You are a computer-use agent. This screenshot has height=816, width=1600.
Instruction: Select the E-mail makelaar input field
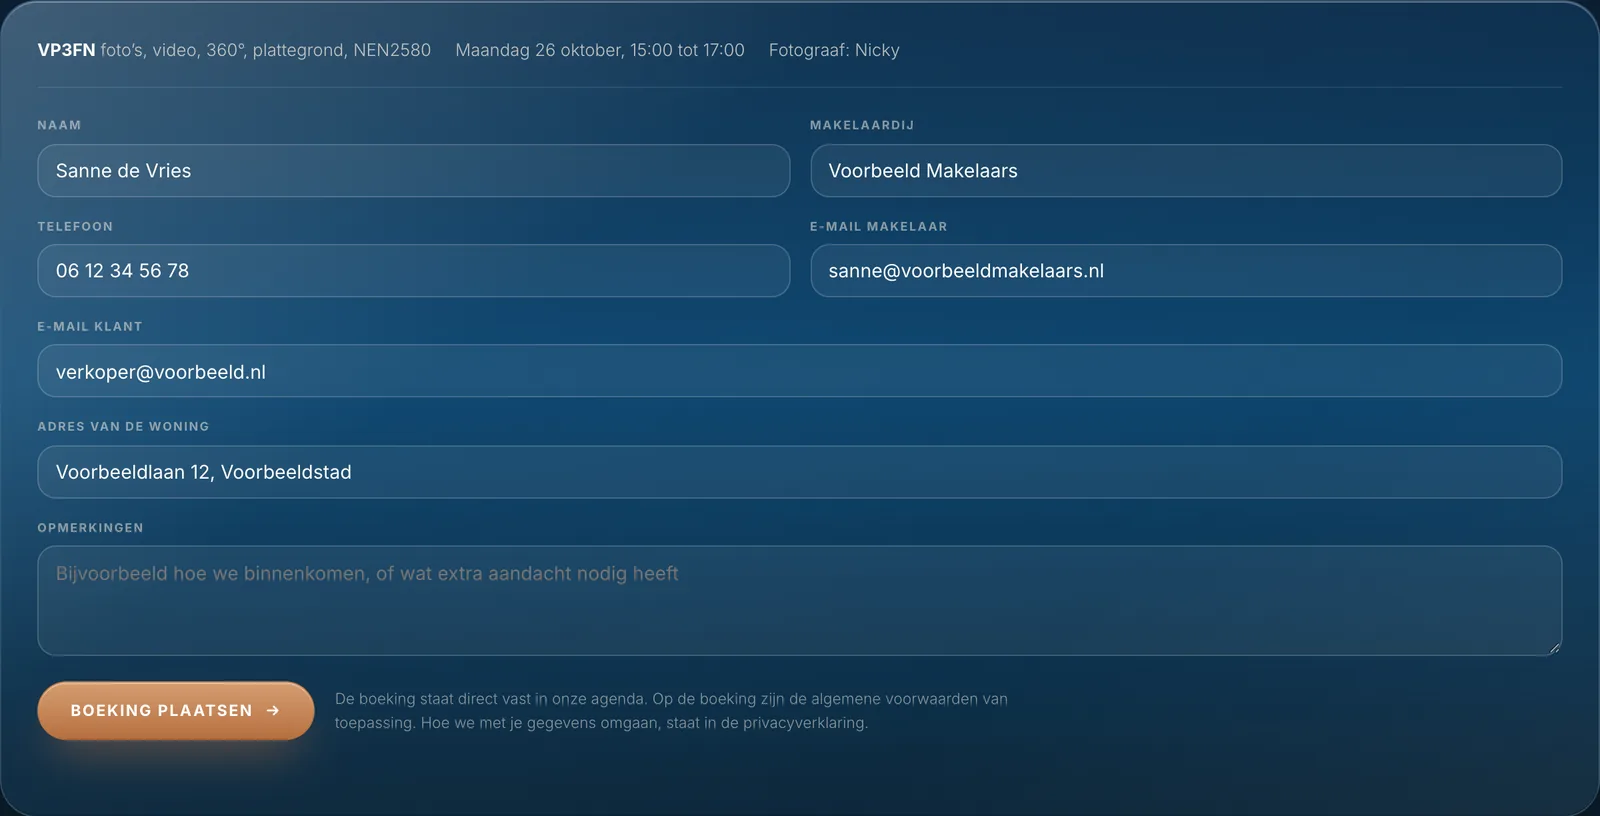[1186, 271]
